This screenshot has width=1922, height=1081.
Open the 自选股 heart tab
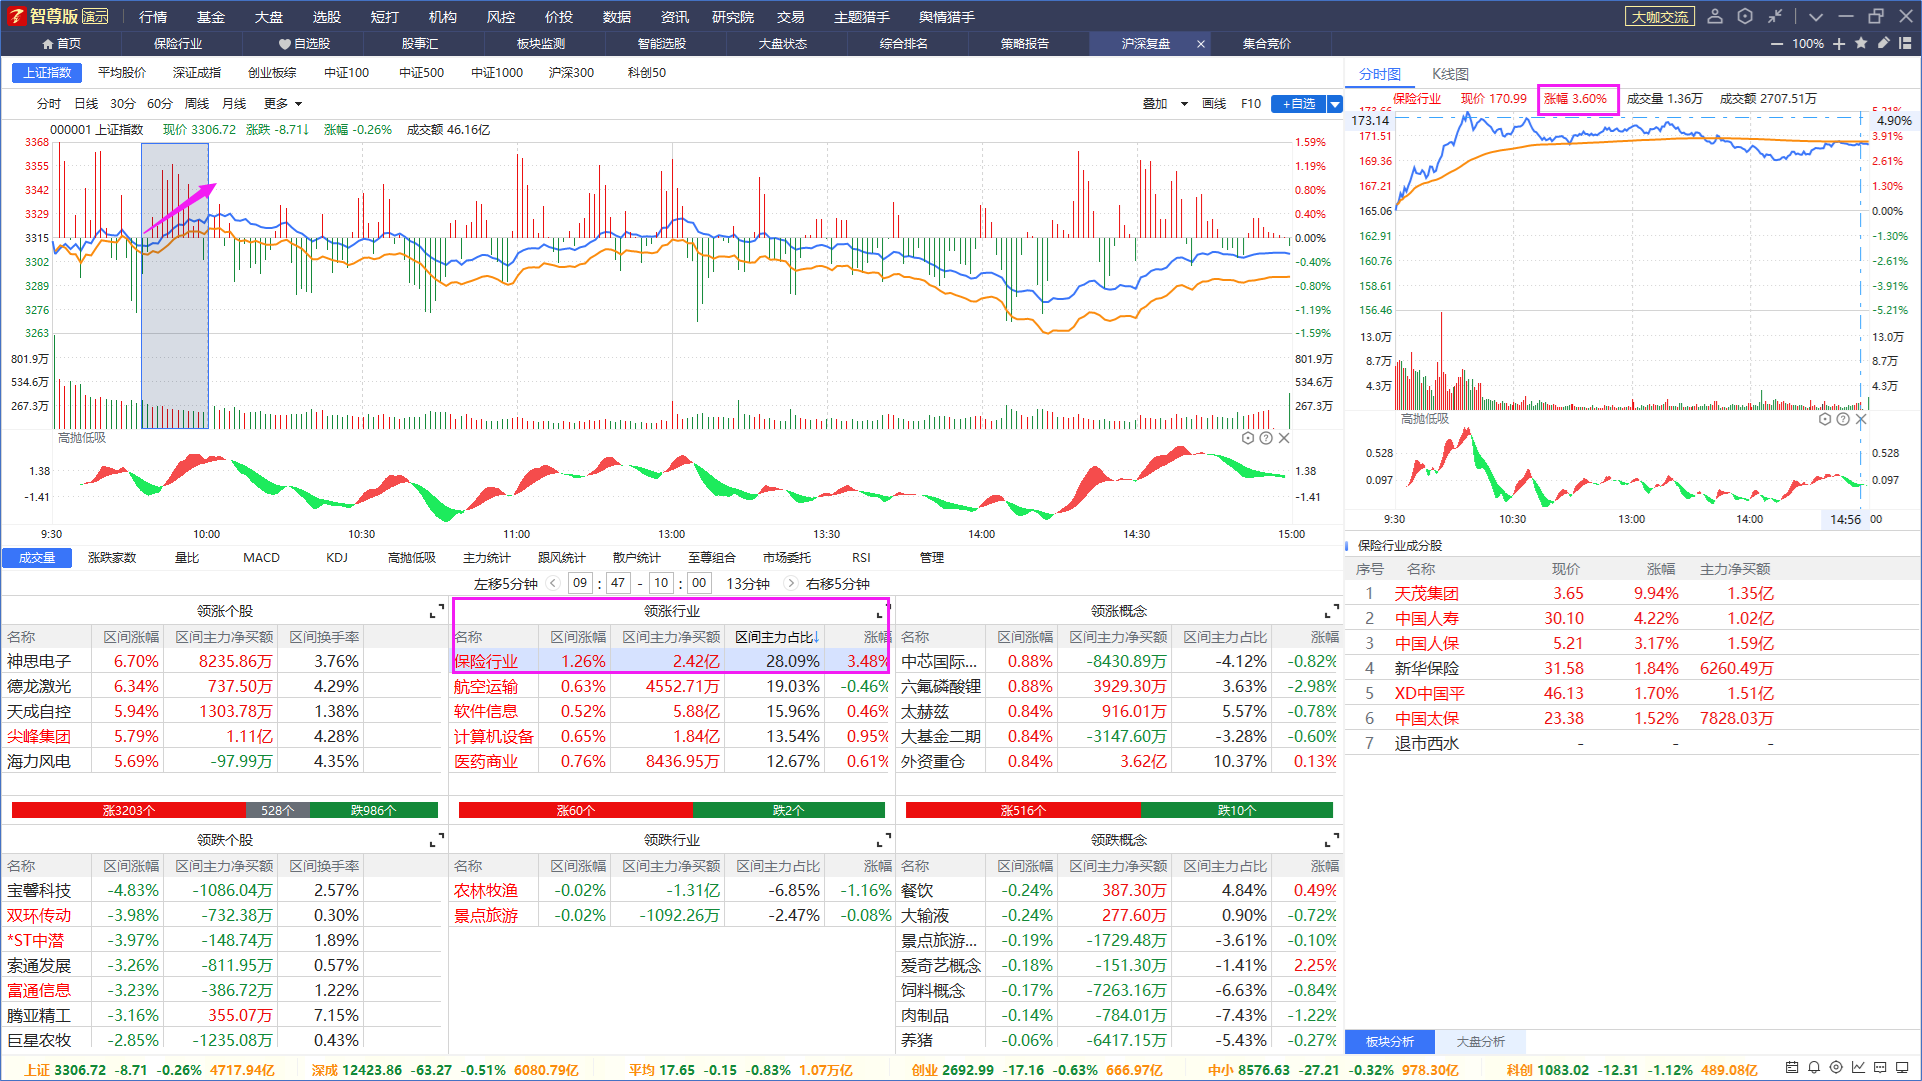point(304,44)
